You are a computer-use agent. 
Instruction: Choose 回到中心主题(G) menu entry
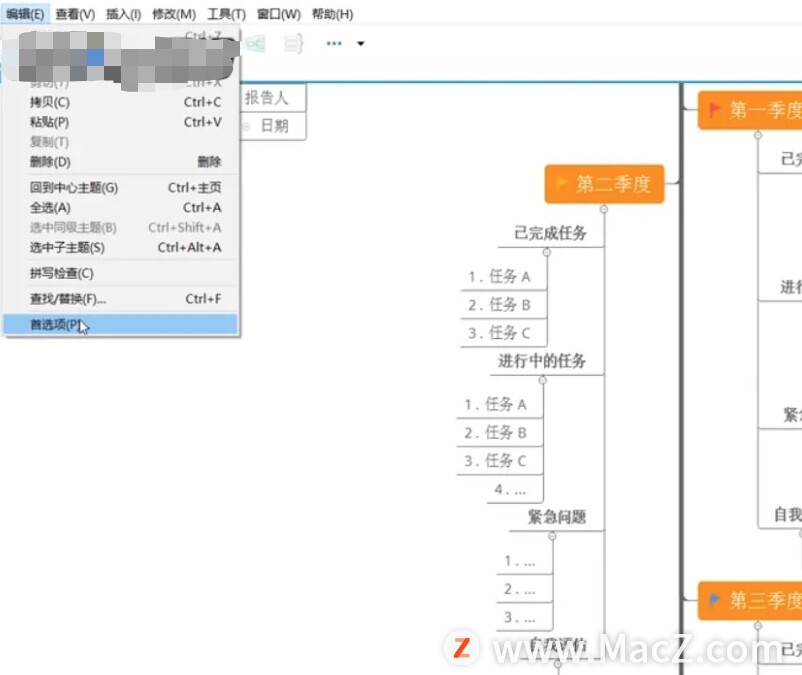[121, 188]
